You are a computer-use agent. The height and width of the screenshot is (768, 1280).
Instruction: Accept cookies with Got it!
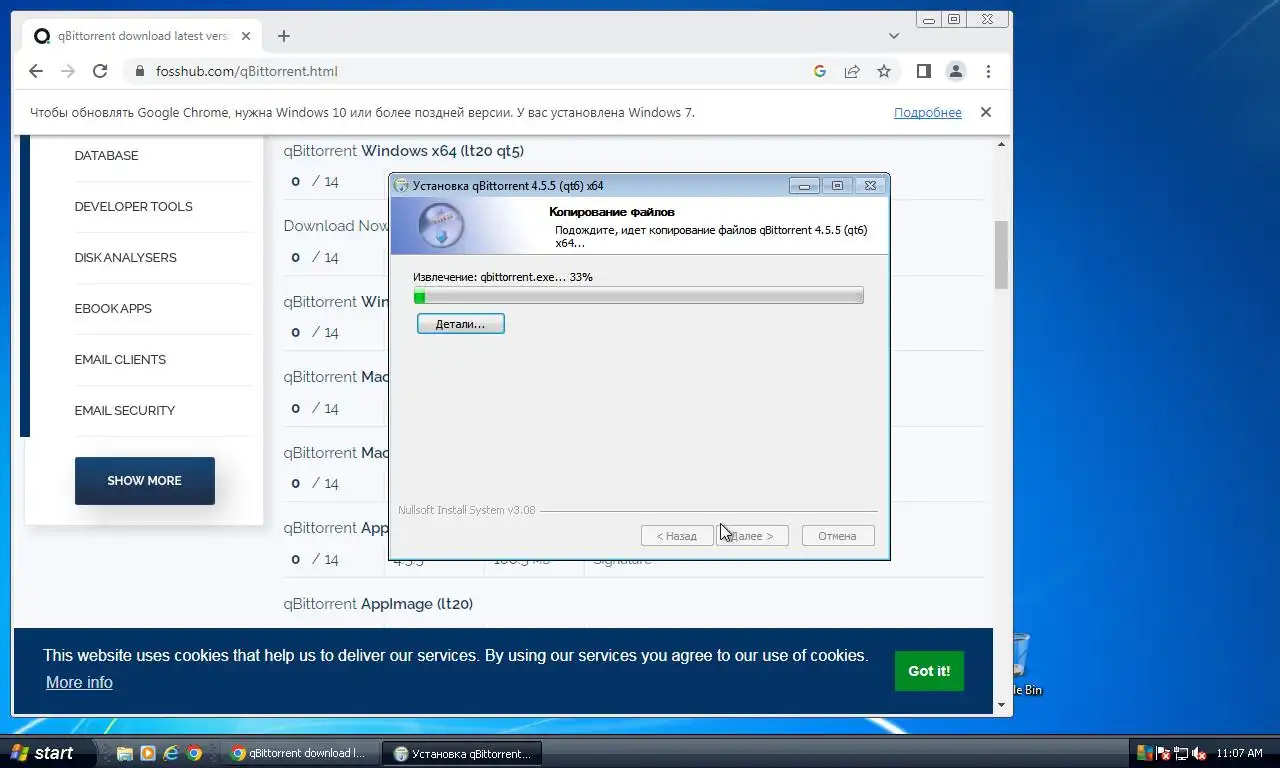point(929,671)
